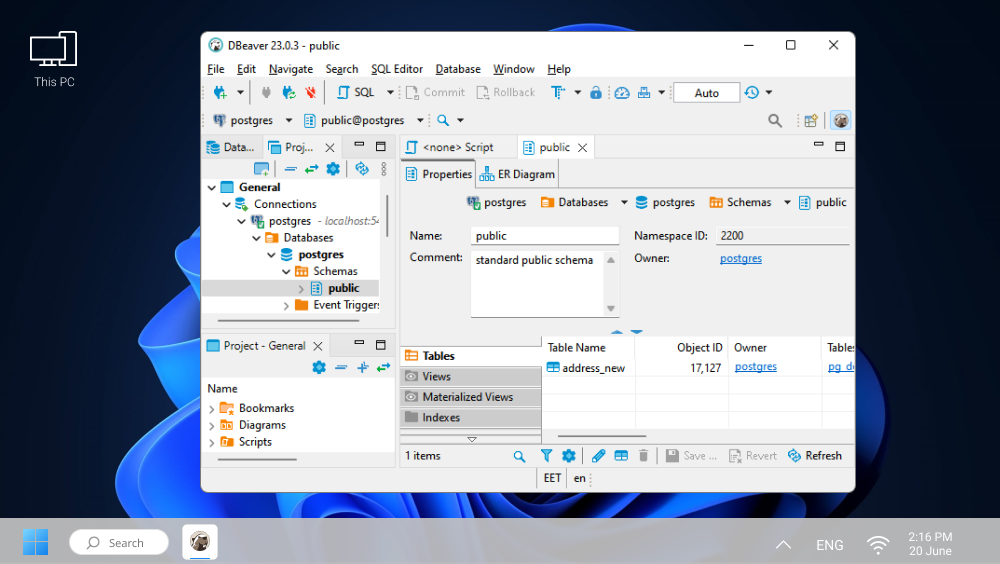Click the search magnifier in bottom toolbar
This screenshot has height=564, width=1000.
tap(519, 456)
